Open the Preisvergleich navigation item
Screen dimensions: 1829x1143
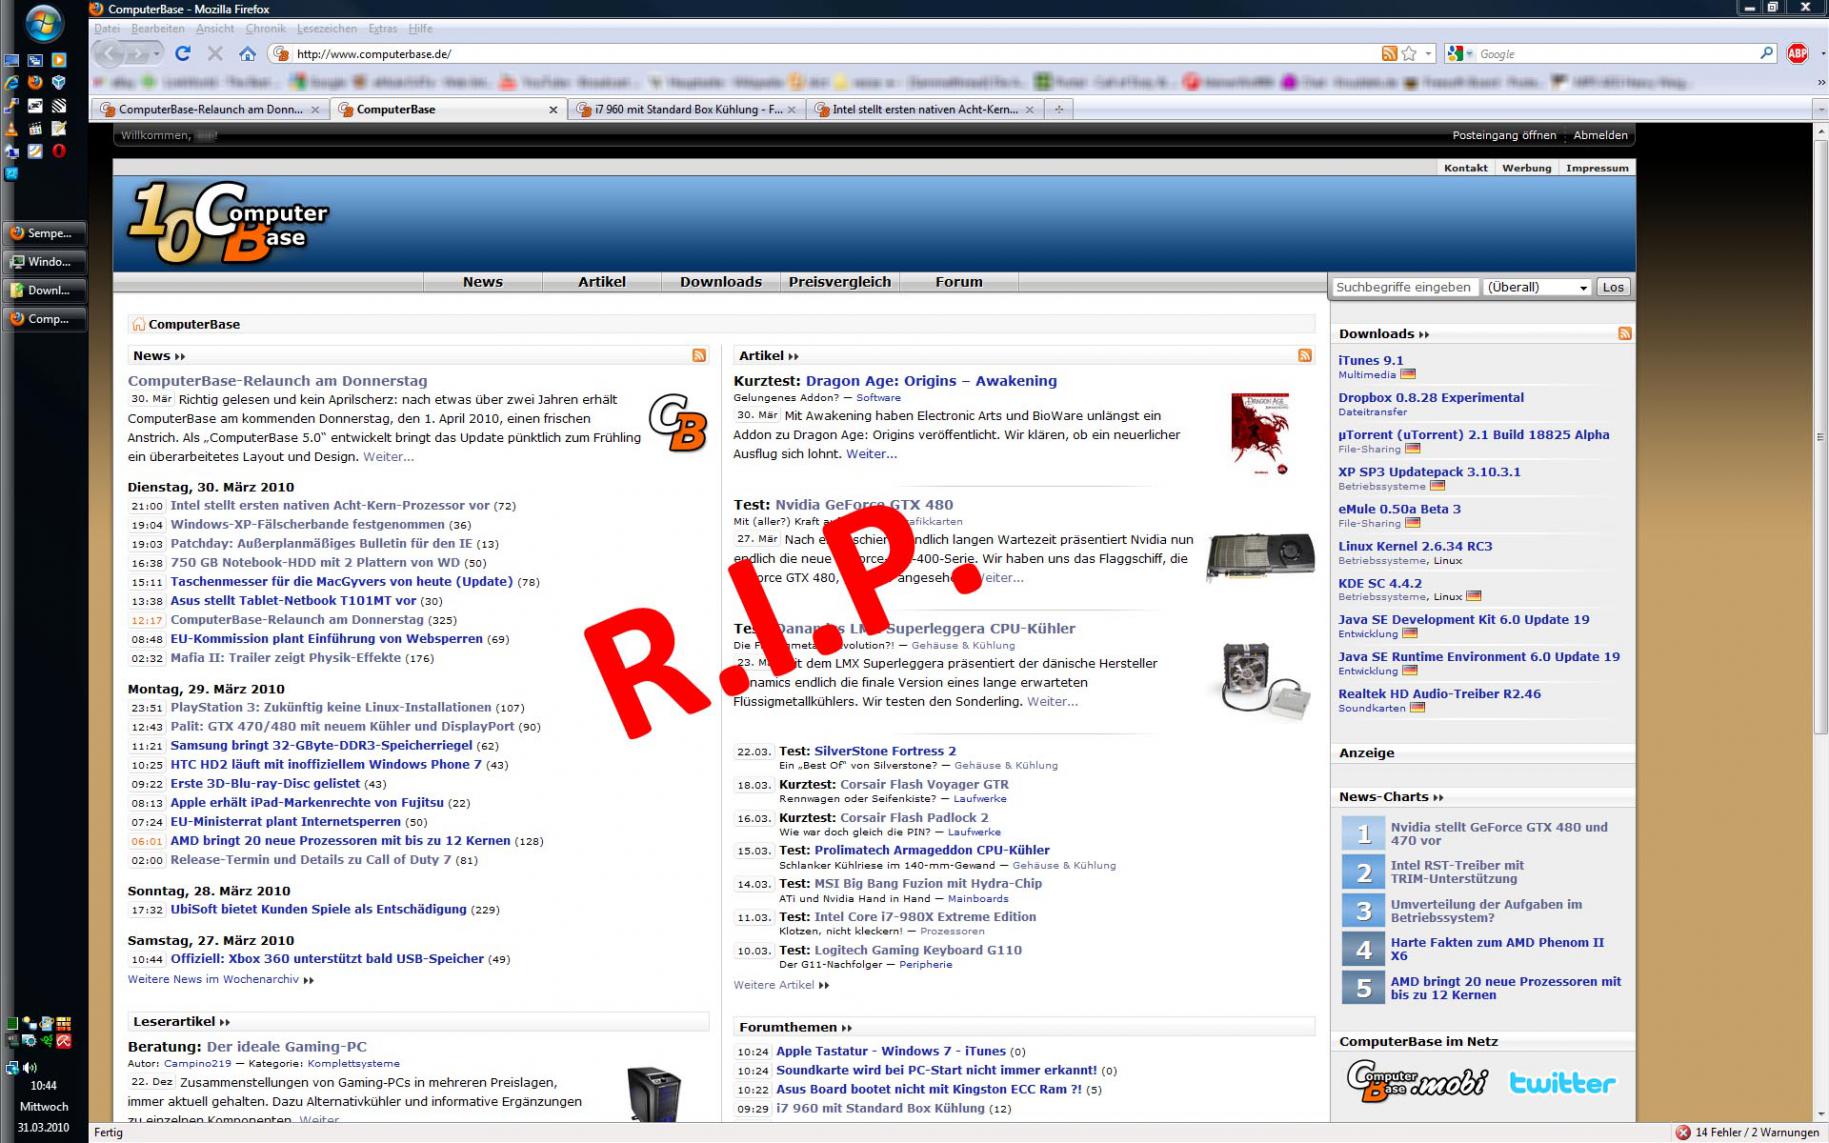[x=839, y=282]
